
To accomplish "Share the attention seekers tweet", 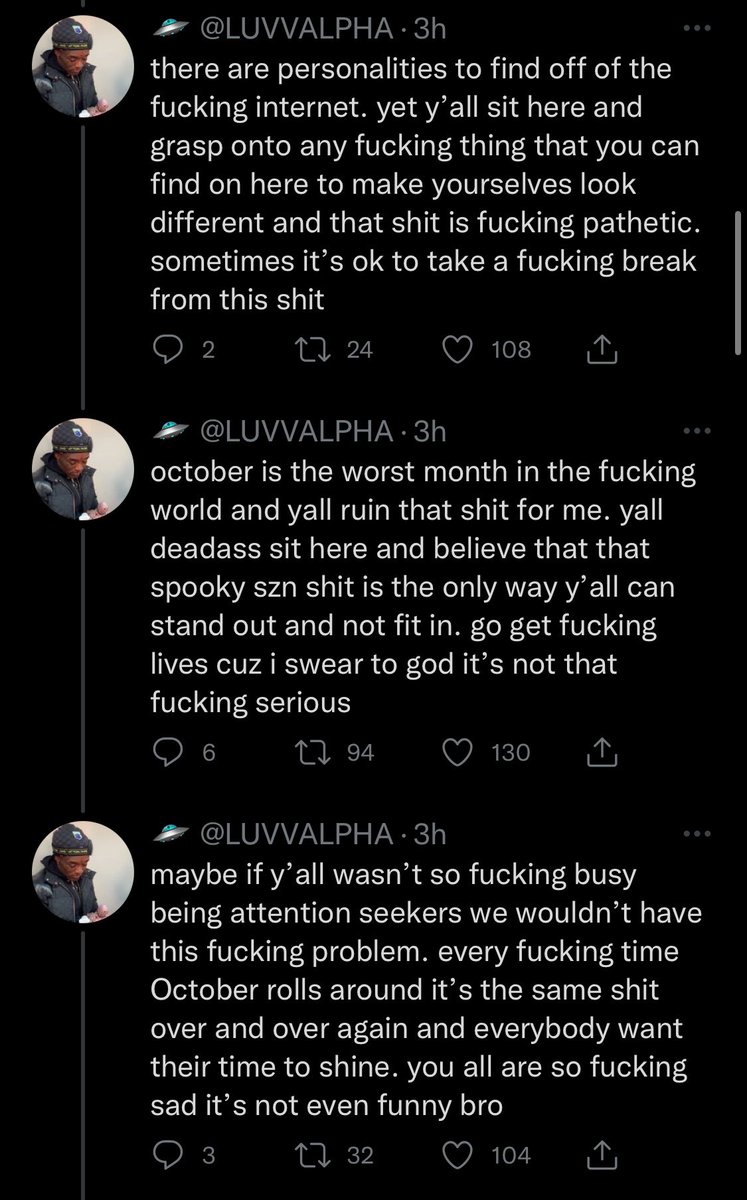I will click(x=600, y=1155).
